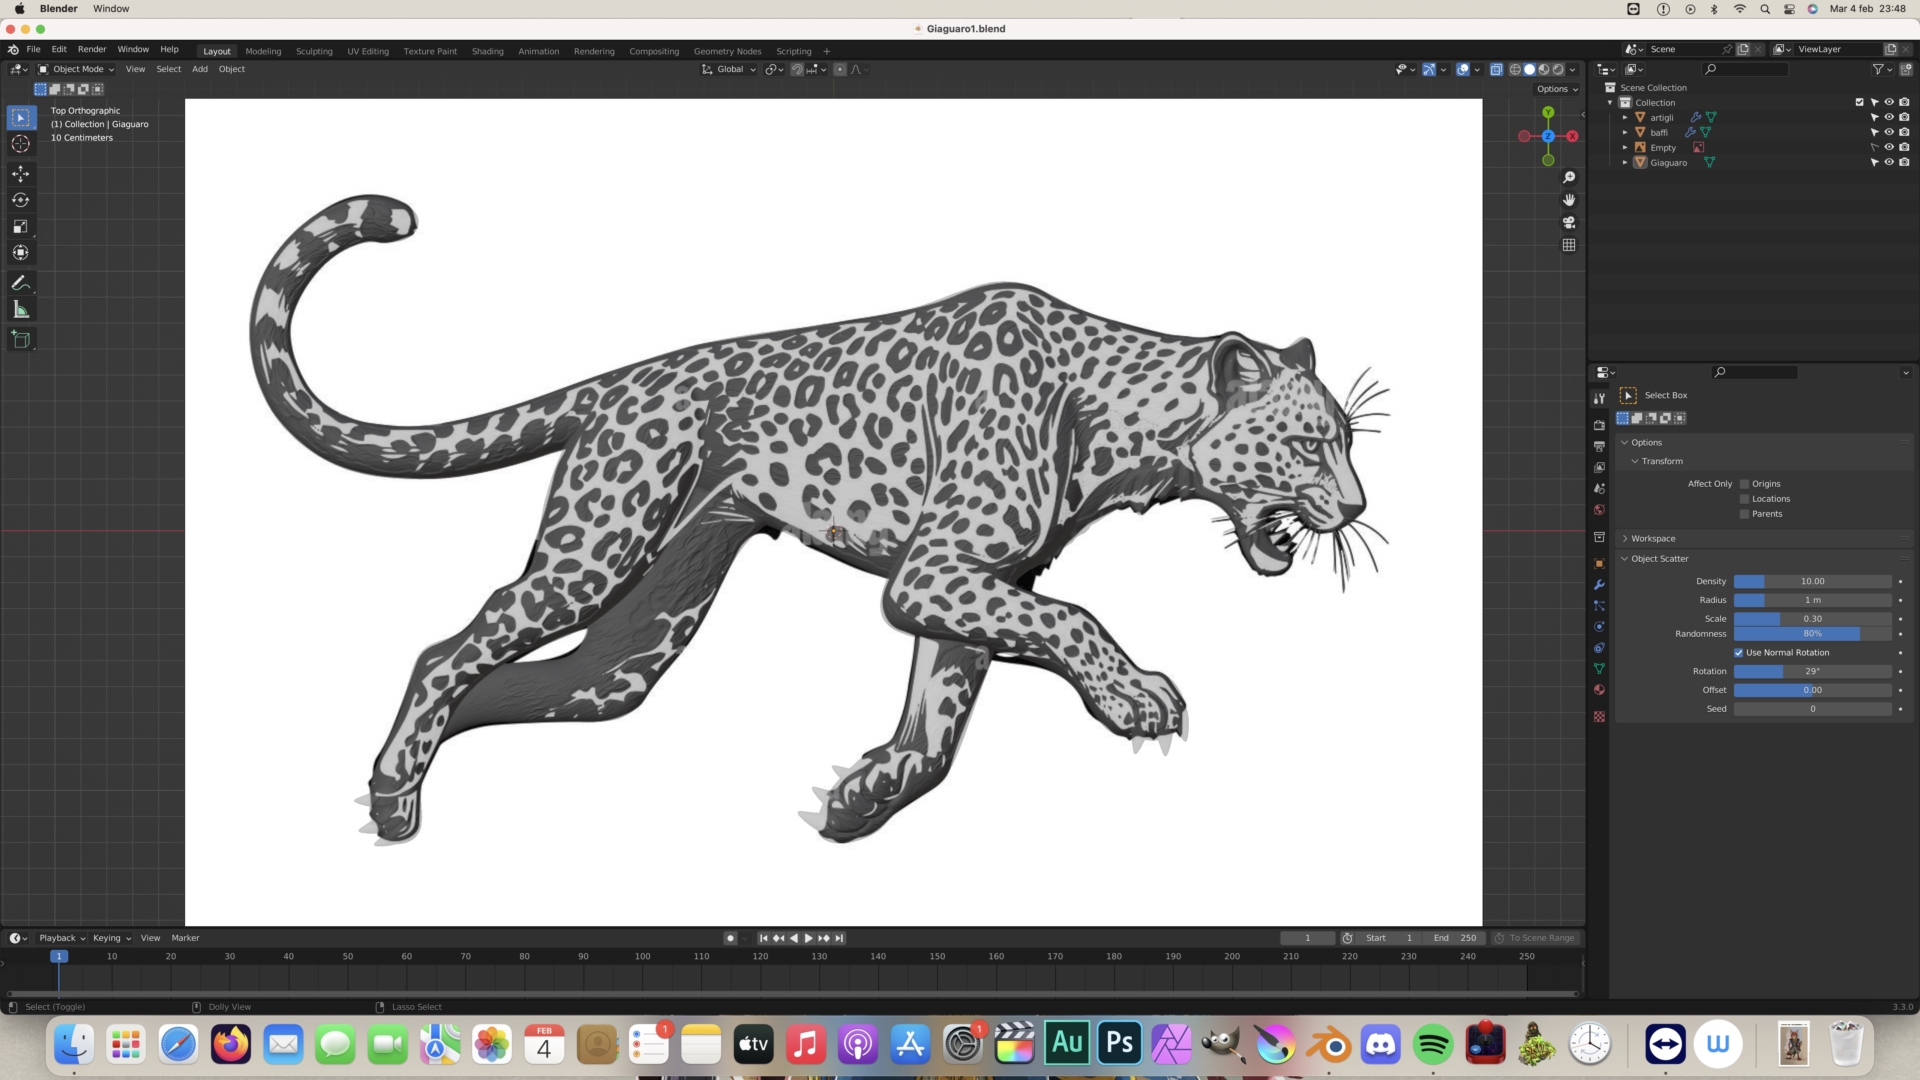Select the Measure tool

[20, 310]
